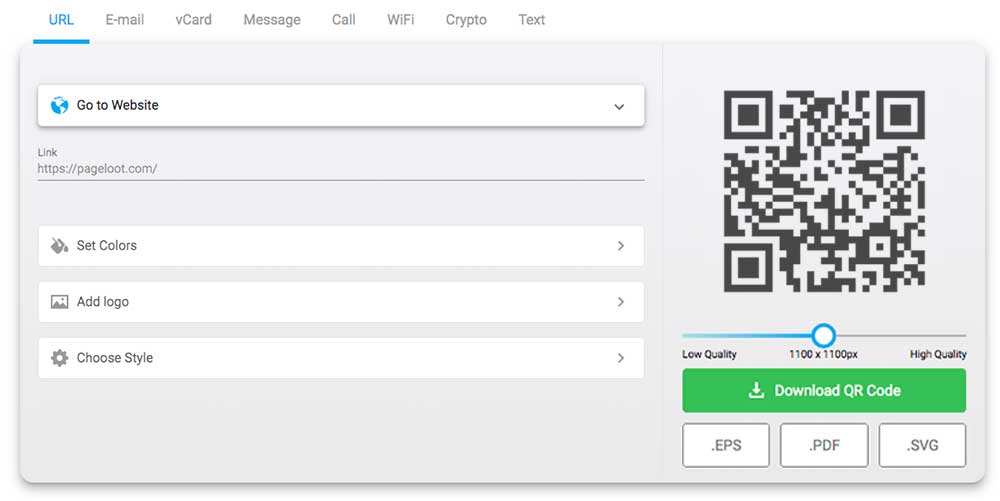This screenshot has height=501, width=1000.
Task: Click the download arrow icon on the green button
Action: coord(756,390)
